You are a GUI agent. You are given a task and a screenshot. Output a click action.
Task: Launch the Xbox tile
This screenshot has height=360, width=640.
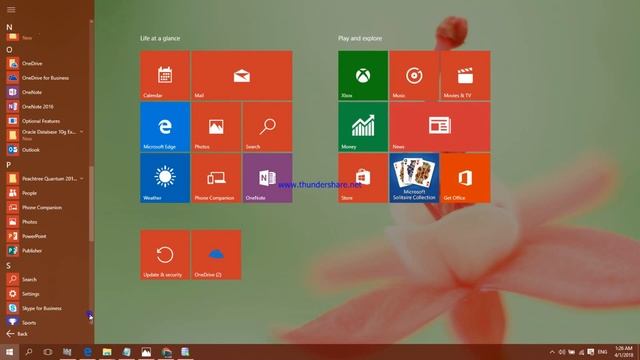363,76
